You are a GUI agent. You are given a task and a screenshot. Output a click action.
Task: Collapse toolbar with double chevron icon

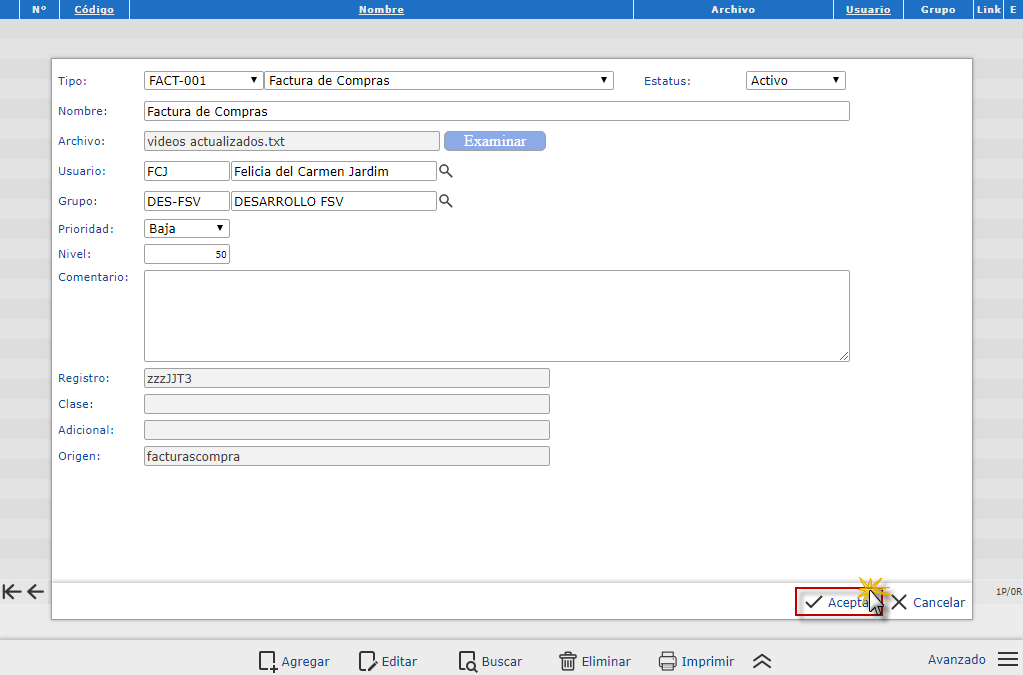click(762, 661)
